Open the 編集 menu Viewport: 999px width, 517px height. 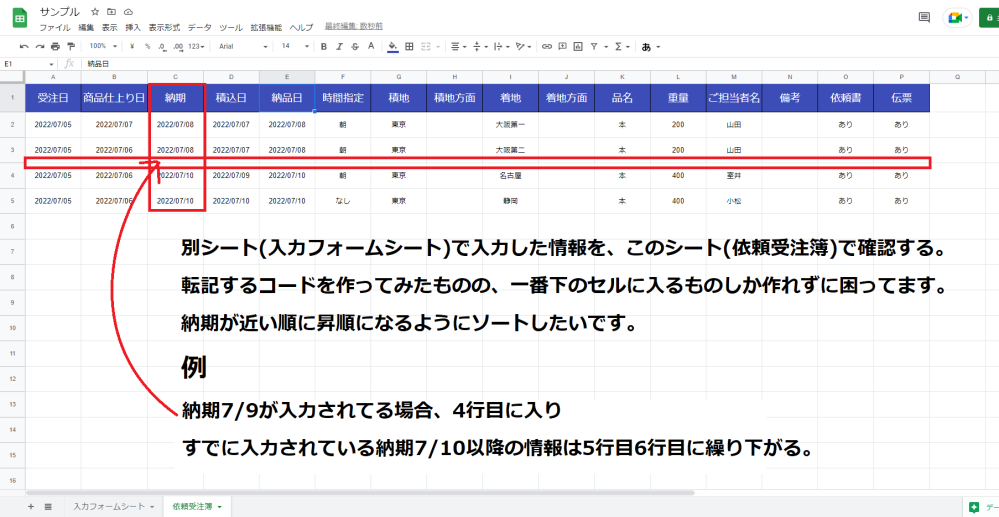pos(86,27)
